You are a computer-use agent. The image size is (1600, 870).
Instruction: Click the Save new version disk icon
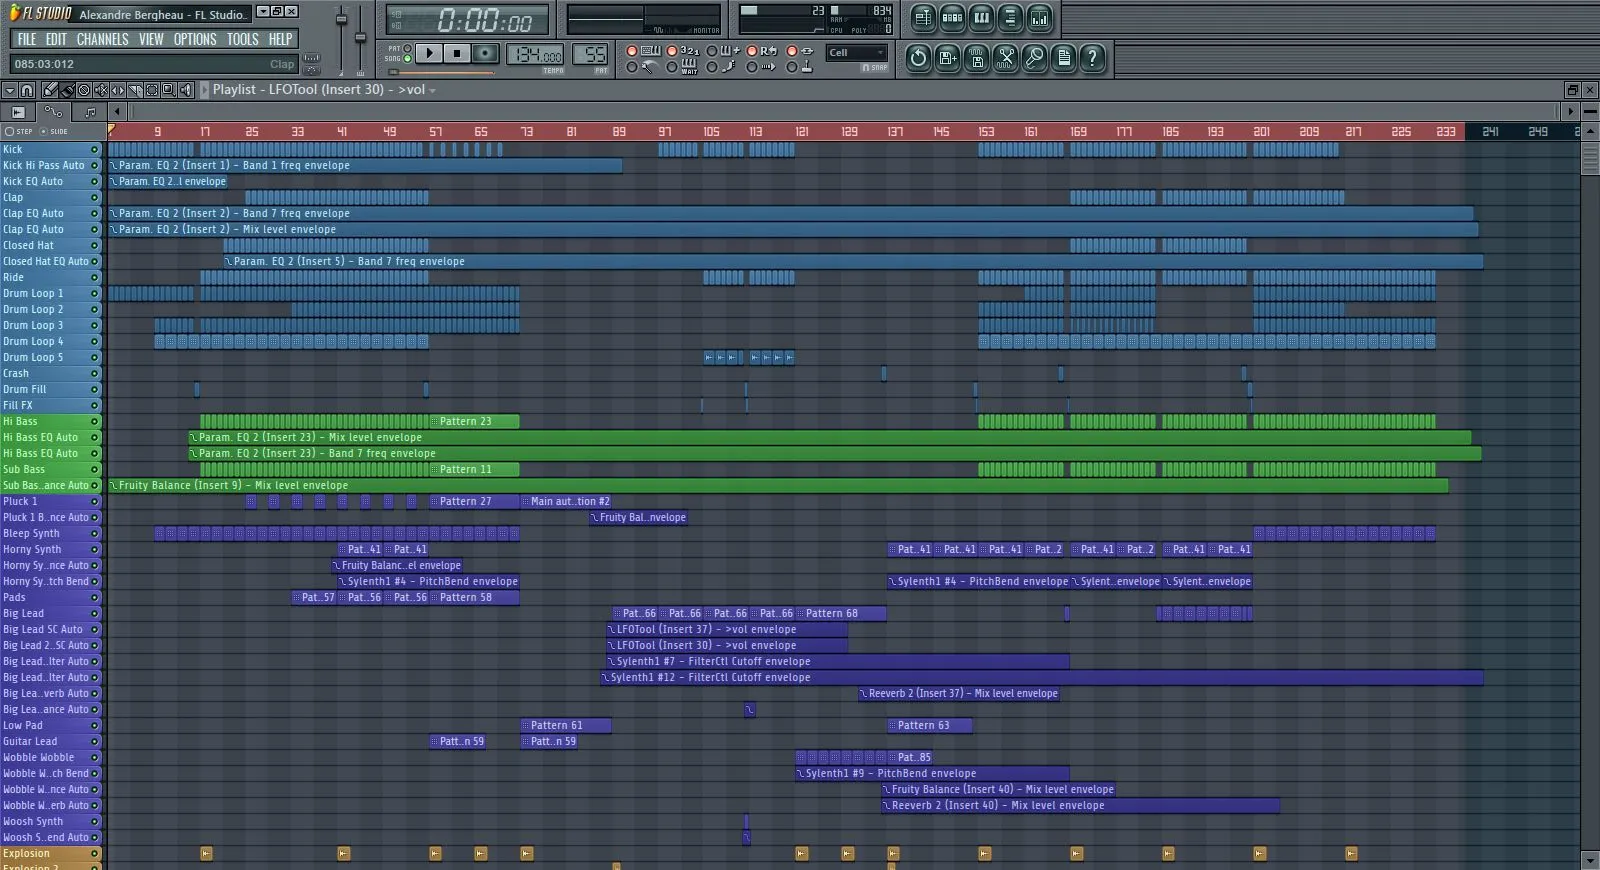[947, 58]
